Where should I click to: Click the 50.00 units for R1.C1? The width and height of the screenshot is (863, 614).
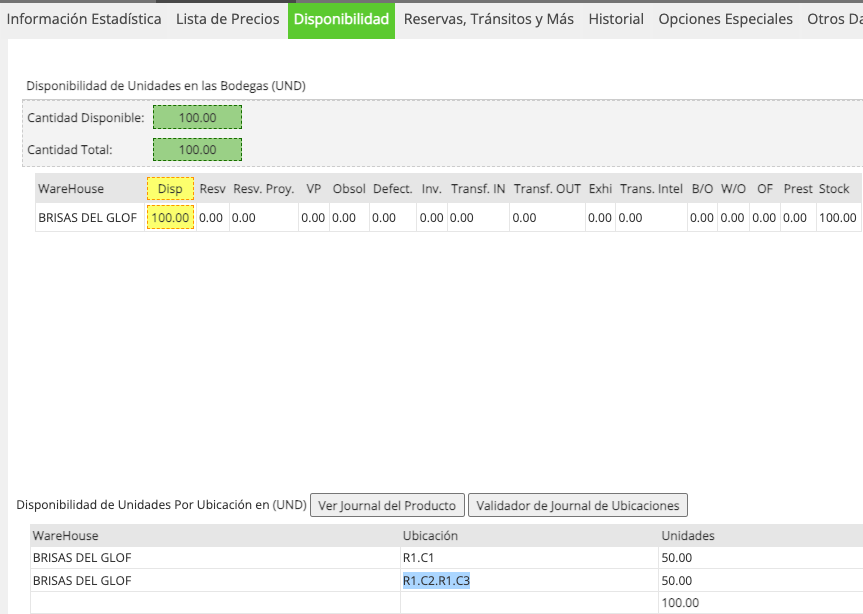(x=676, y=557)
